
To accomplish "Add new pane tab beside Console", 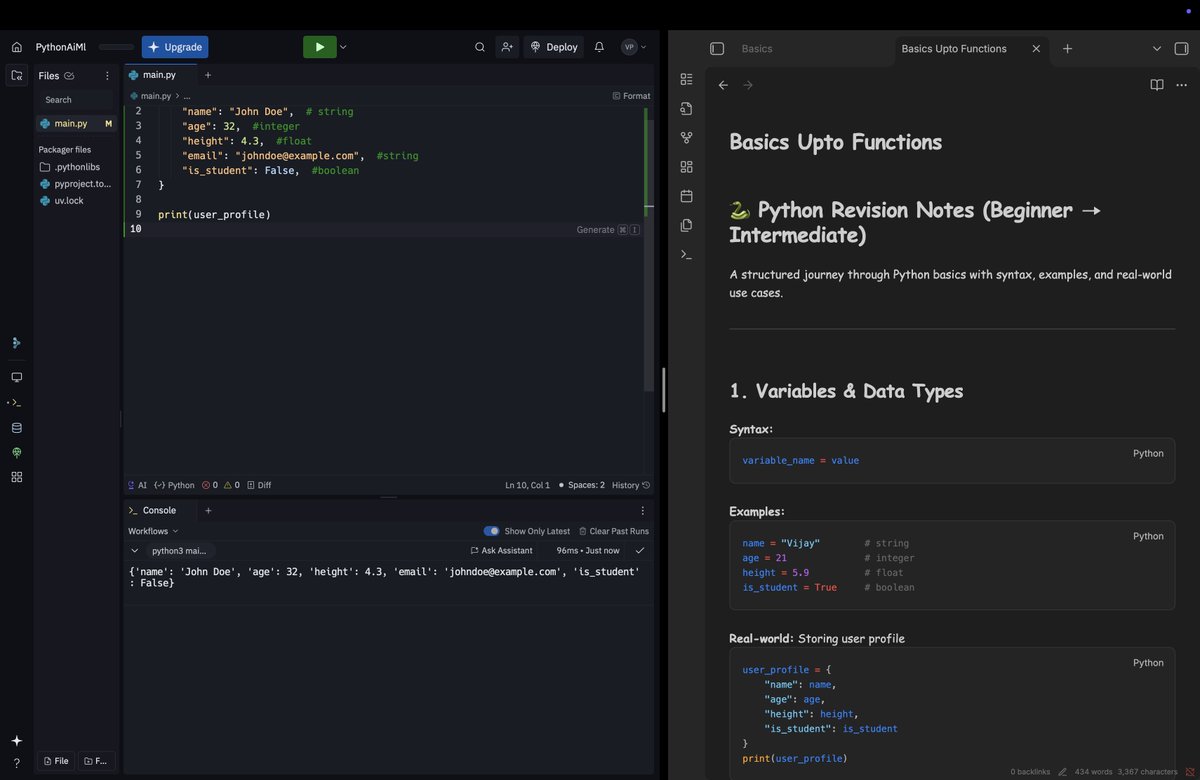I will (x=208, y=510).
